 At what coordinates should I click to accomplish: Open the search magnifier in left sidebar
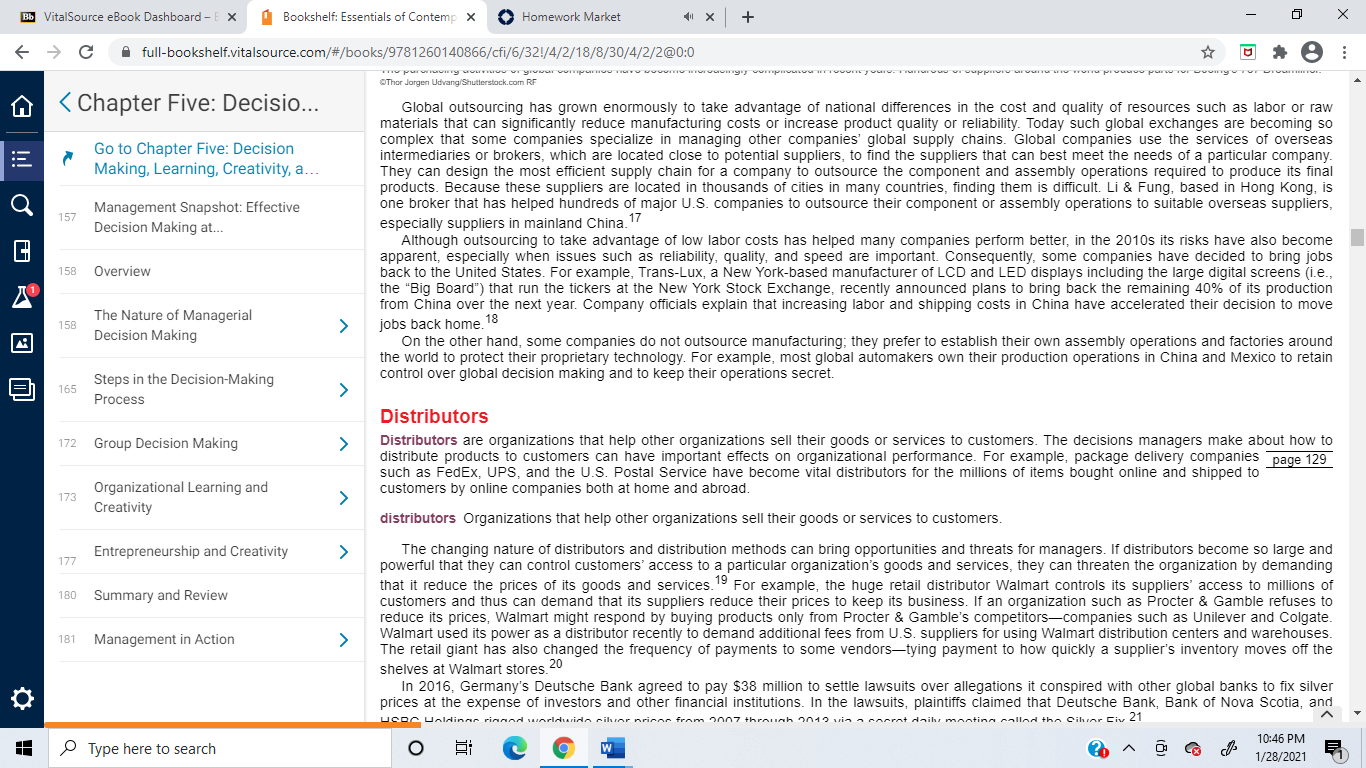[x=22, y=205]
